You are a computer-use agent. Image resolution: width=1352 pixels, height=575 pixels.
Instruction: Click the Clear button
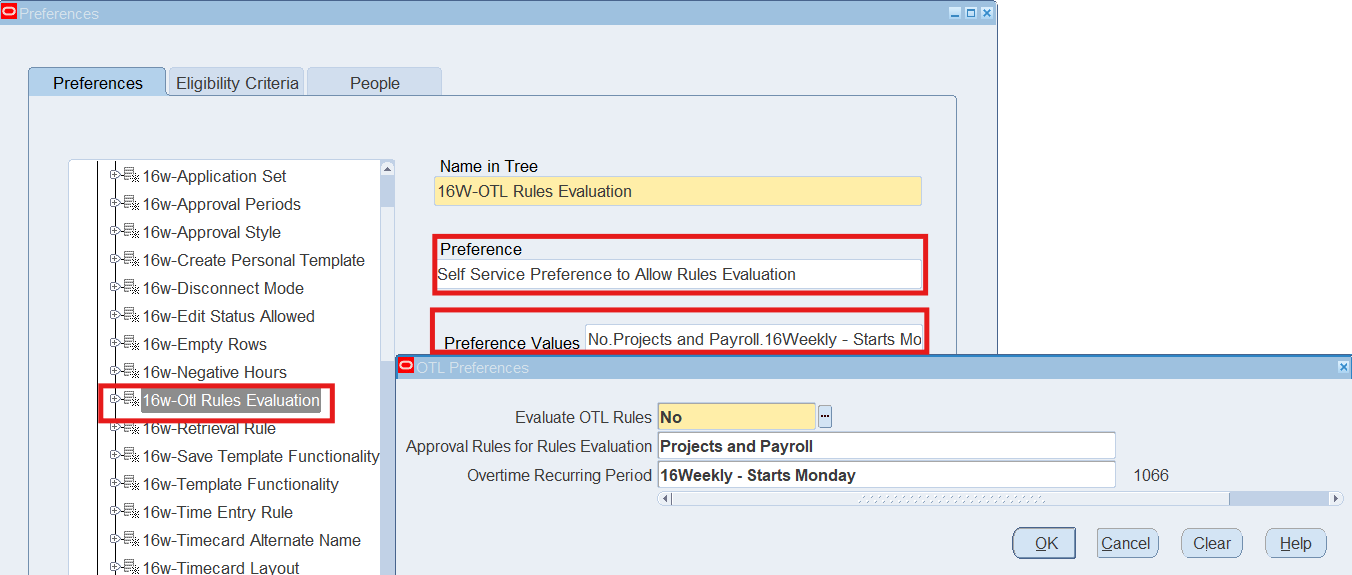[x=1211, y=543]
